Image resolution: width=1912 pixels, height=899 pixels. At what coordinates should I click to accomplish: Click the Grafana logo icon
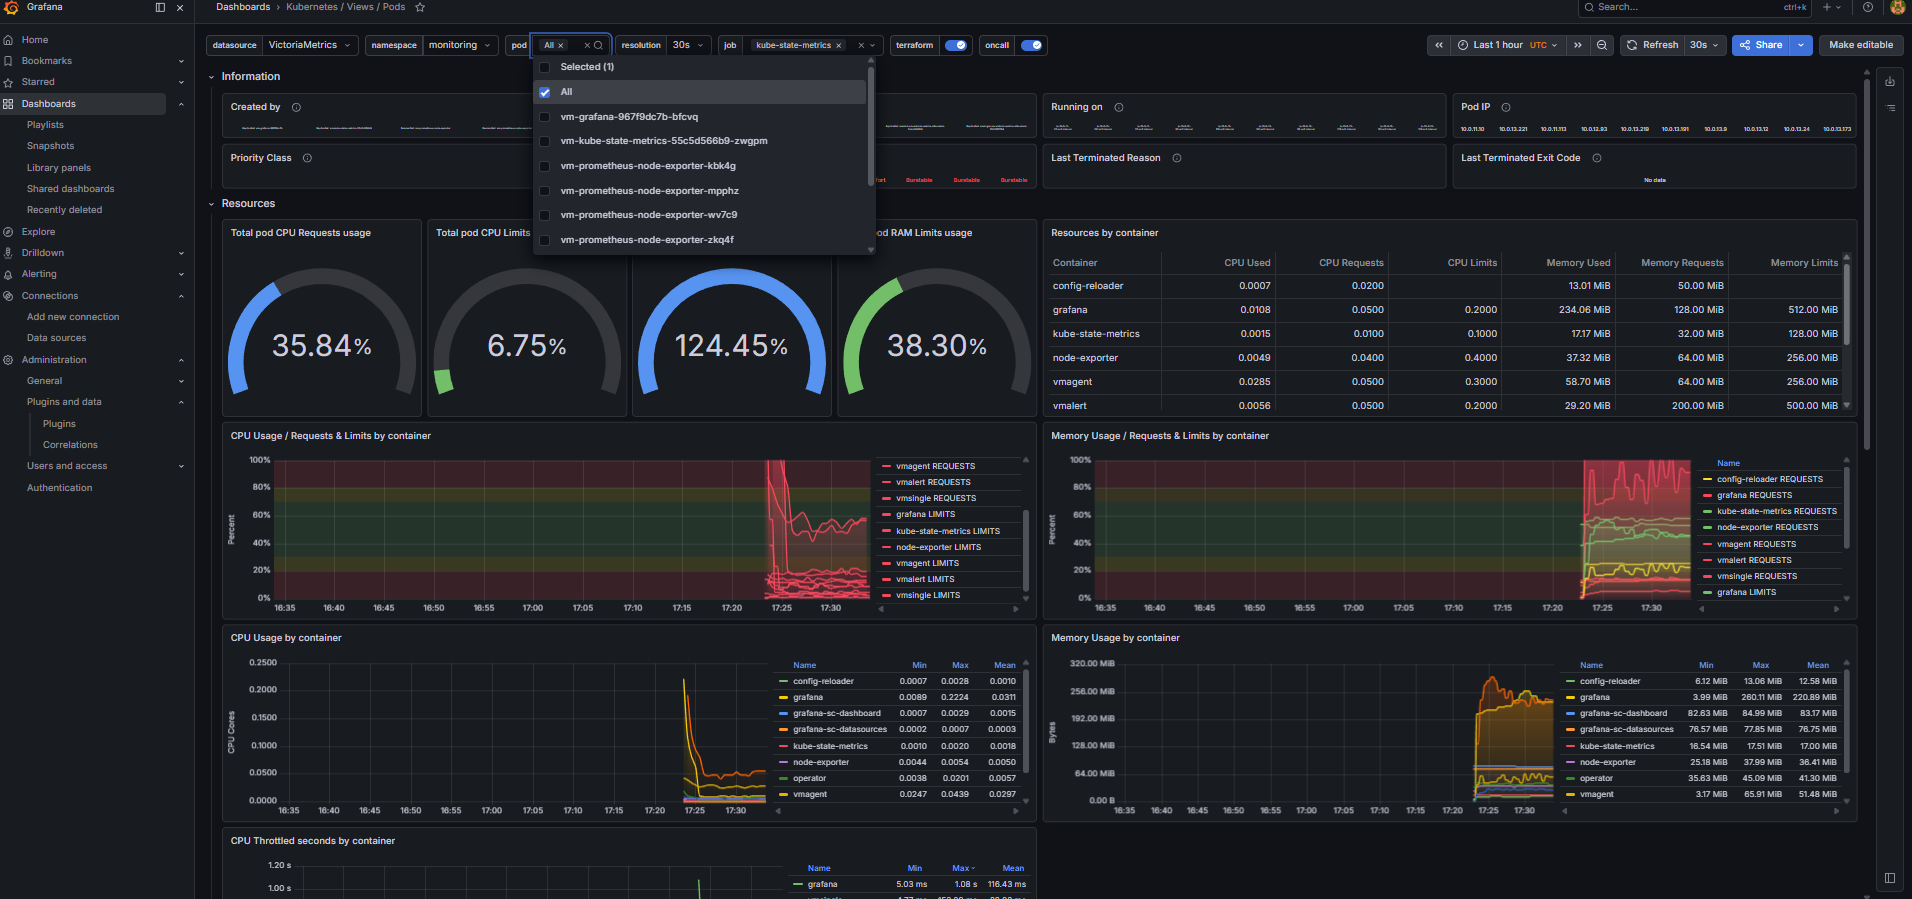click(x=11, y=7)
